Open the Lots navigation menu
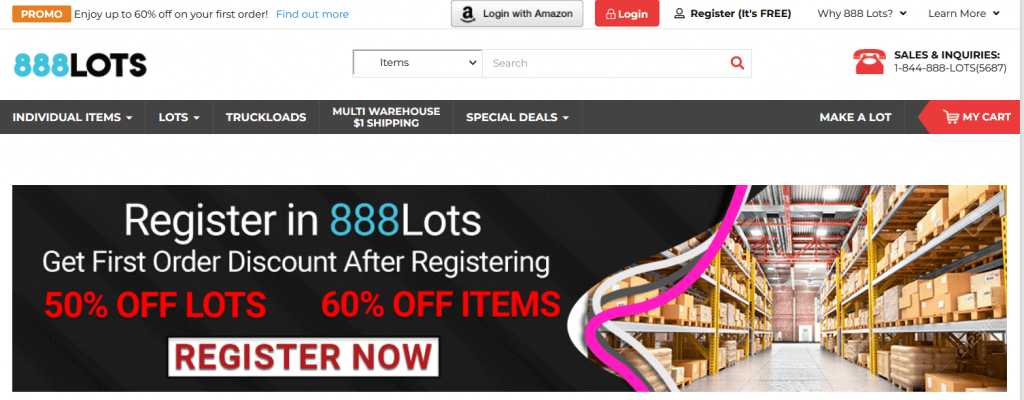 pyautogui.click(x=179, y=117)
